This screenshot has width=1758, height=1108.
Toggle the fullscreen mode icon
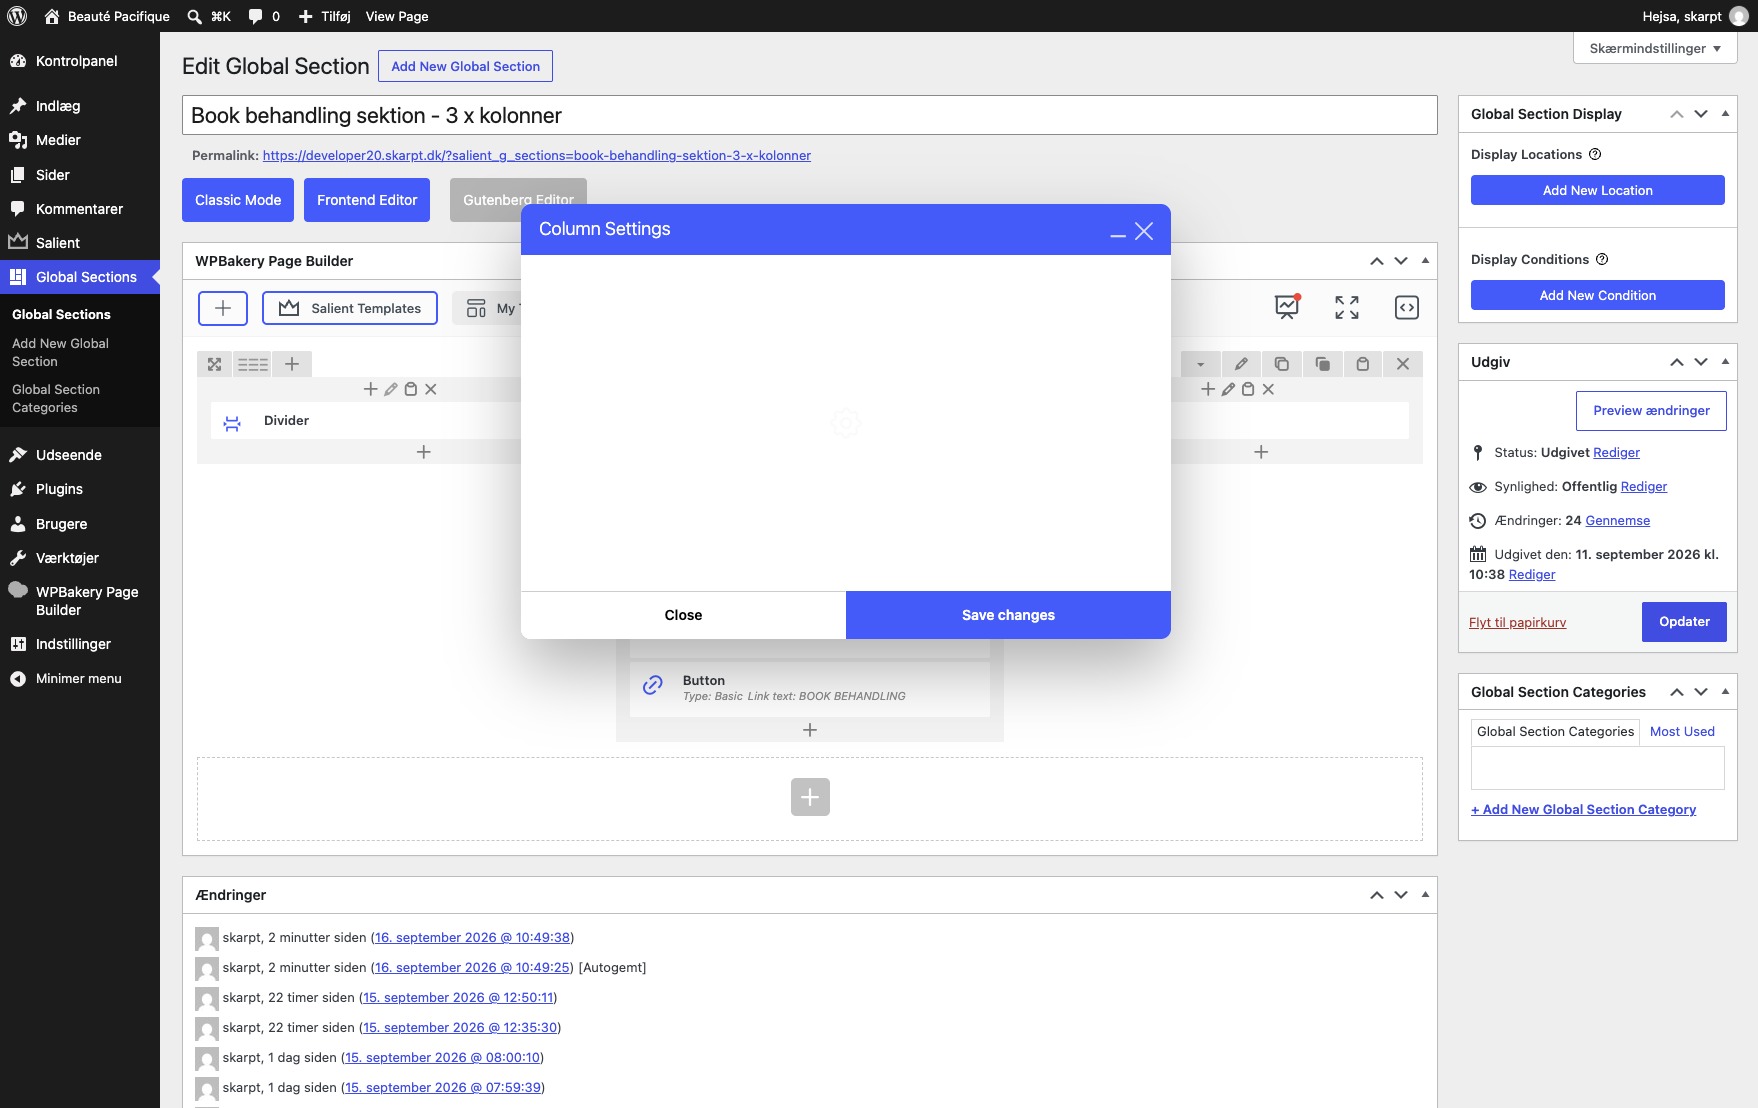[x=1347, y=308]
